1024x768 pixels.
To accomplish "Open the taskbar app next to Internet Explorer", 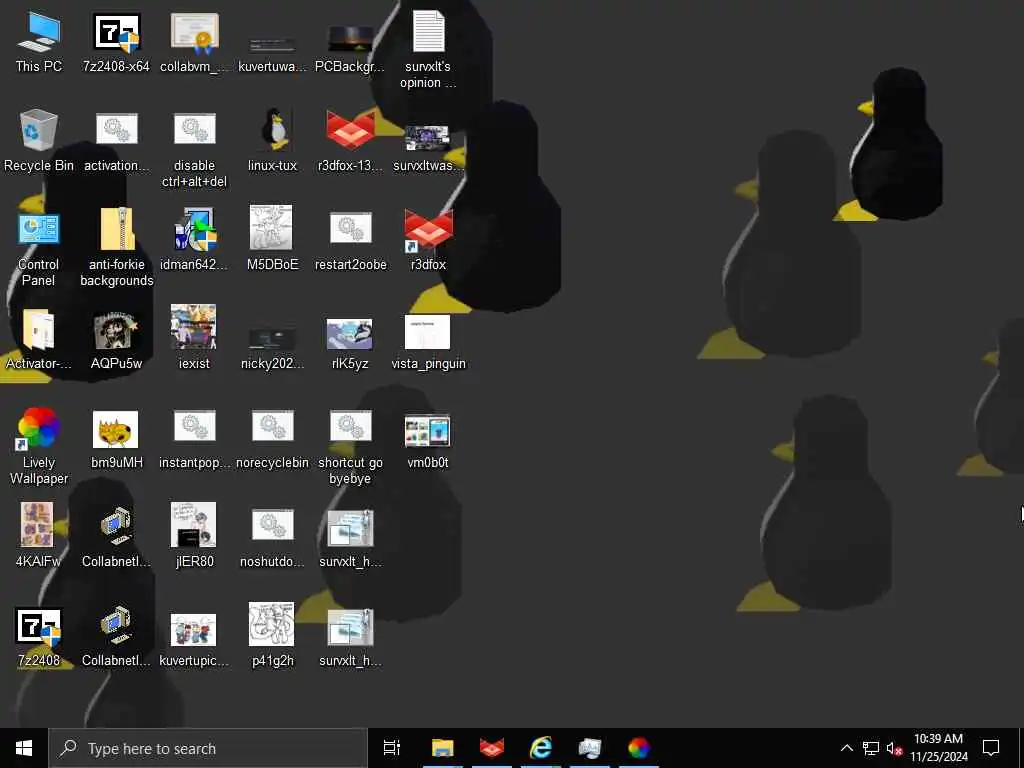I will click(x=590, y=748).
